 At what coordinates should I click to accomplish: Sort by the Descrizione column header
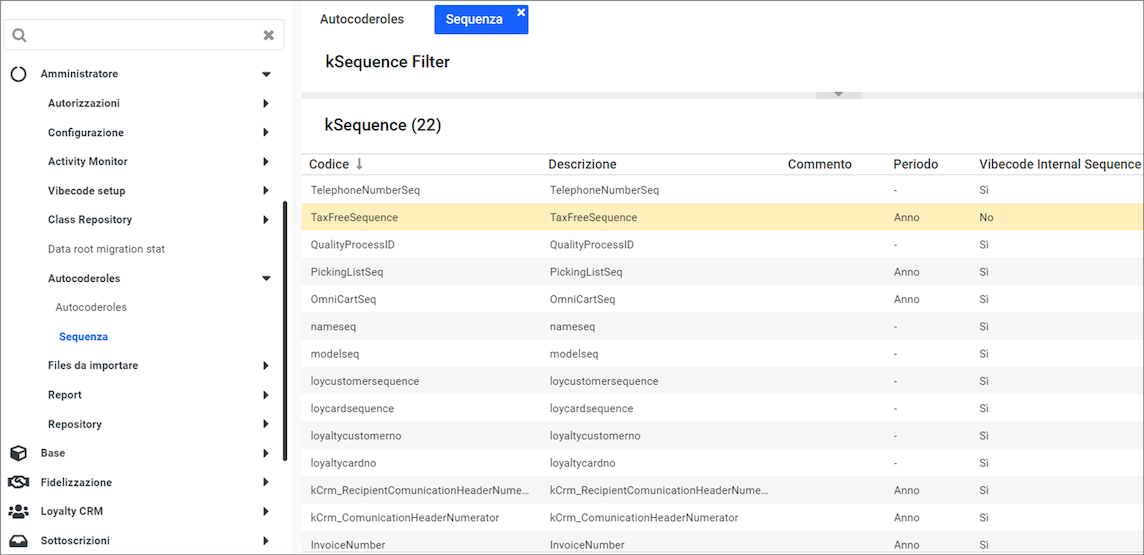pos(582,164)
